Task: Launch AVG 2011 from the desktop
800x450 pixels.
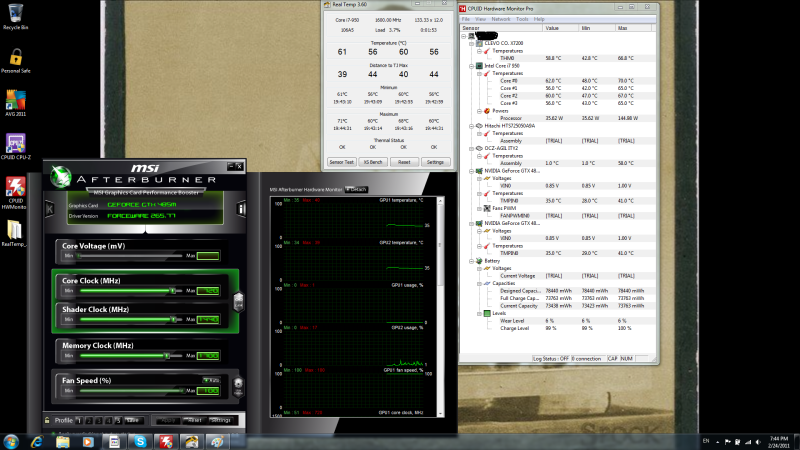Action: pyautogui.click(x=15, y=103)
